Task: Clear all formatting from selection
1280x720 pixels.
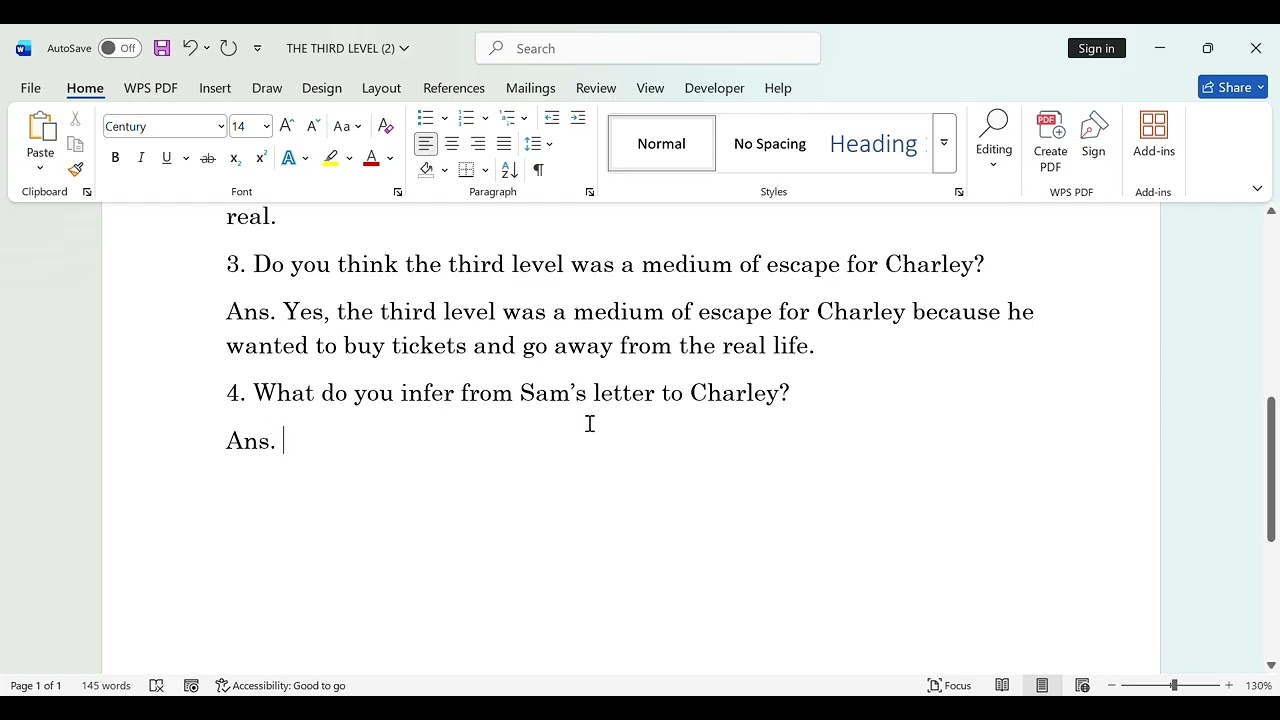Action: (386, 126)
